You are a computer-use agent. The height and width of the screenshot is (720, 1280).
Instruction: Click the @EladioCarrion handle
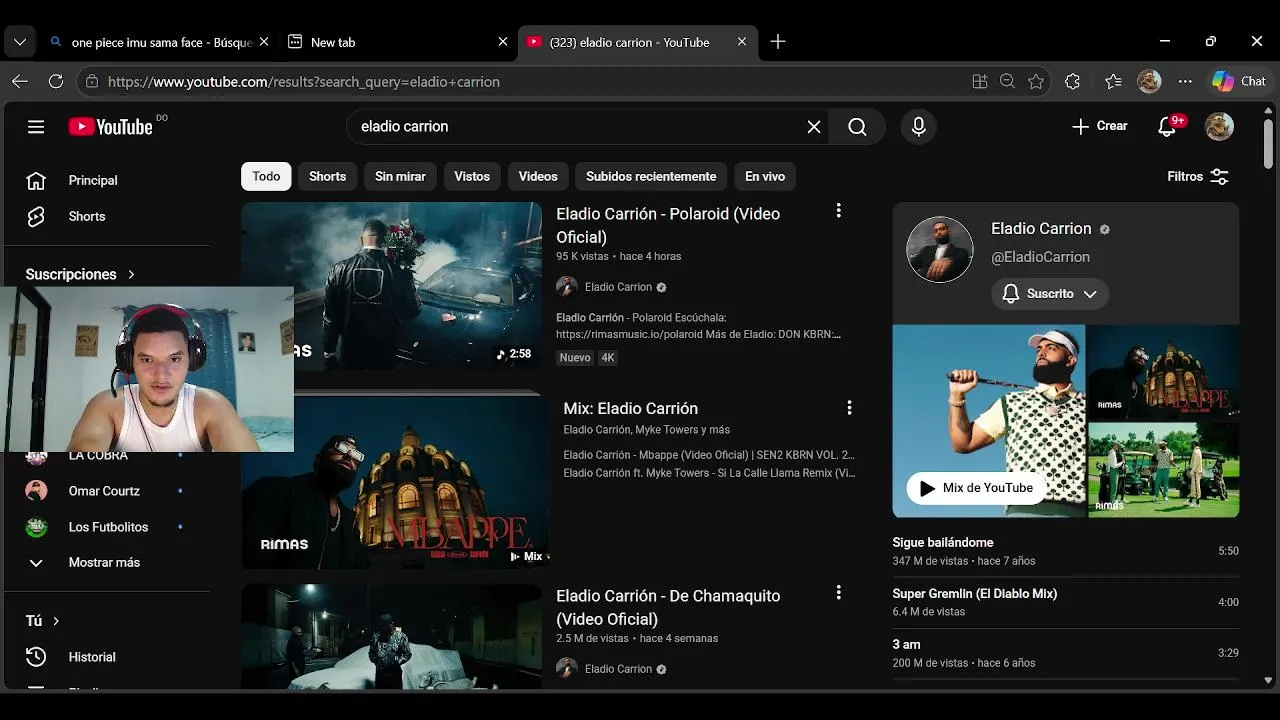click(1040, 257)
